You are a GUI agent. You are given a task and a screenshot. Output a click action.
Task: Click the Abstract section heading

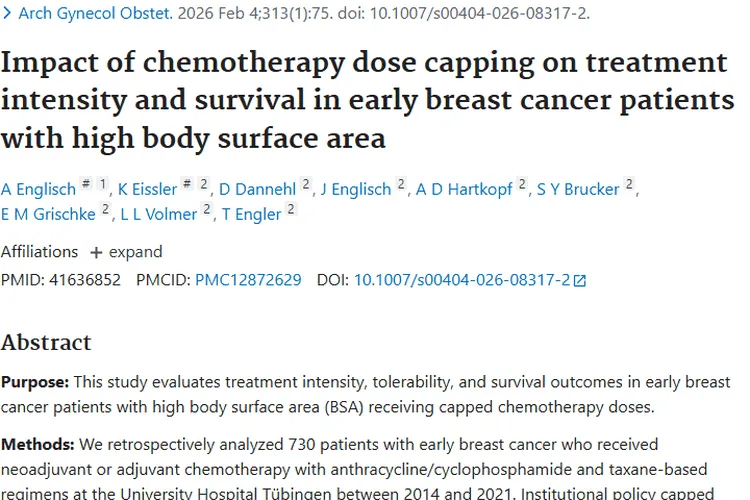(x=46, y=342)
